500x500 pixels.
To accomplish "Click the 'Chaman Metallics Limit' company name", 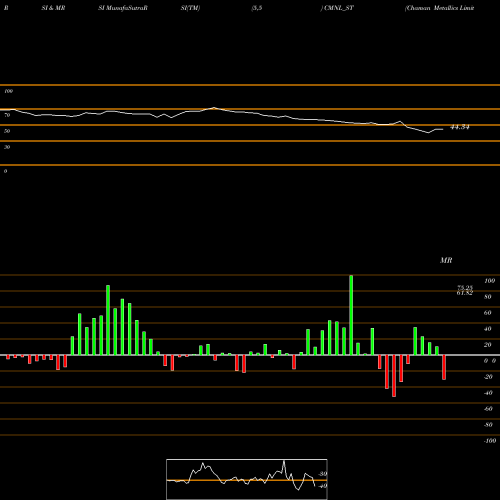I will (x=440, y=8).
